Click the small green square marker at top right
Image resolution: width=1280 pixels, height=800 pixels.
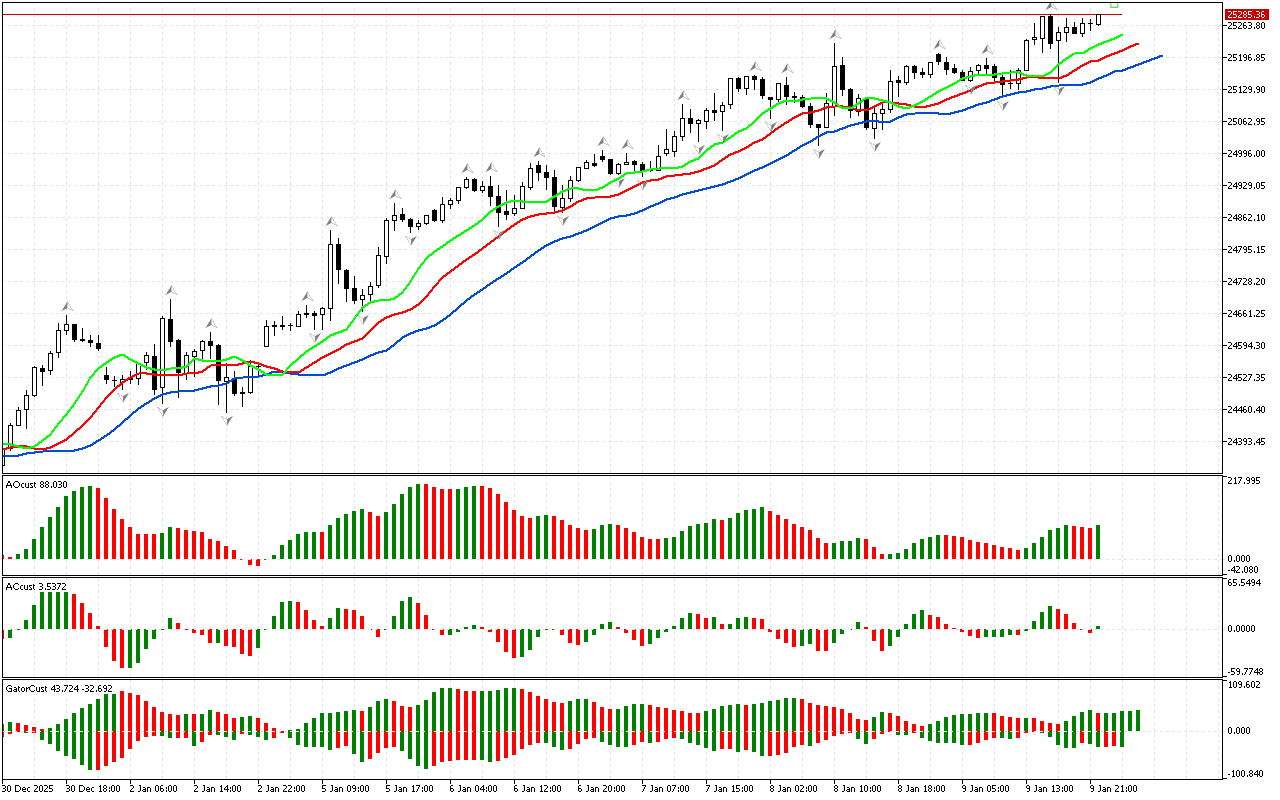click(1114, 5)
